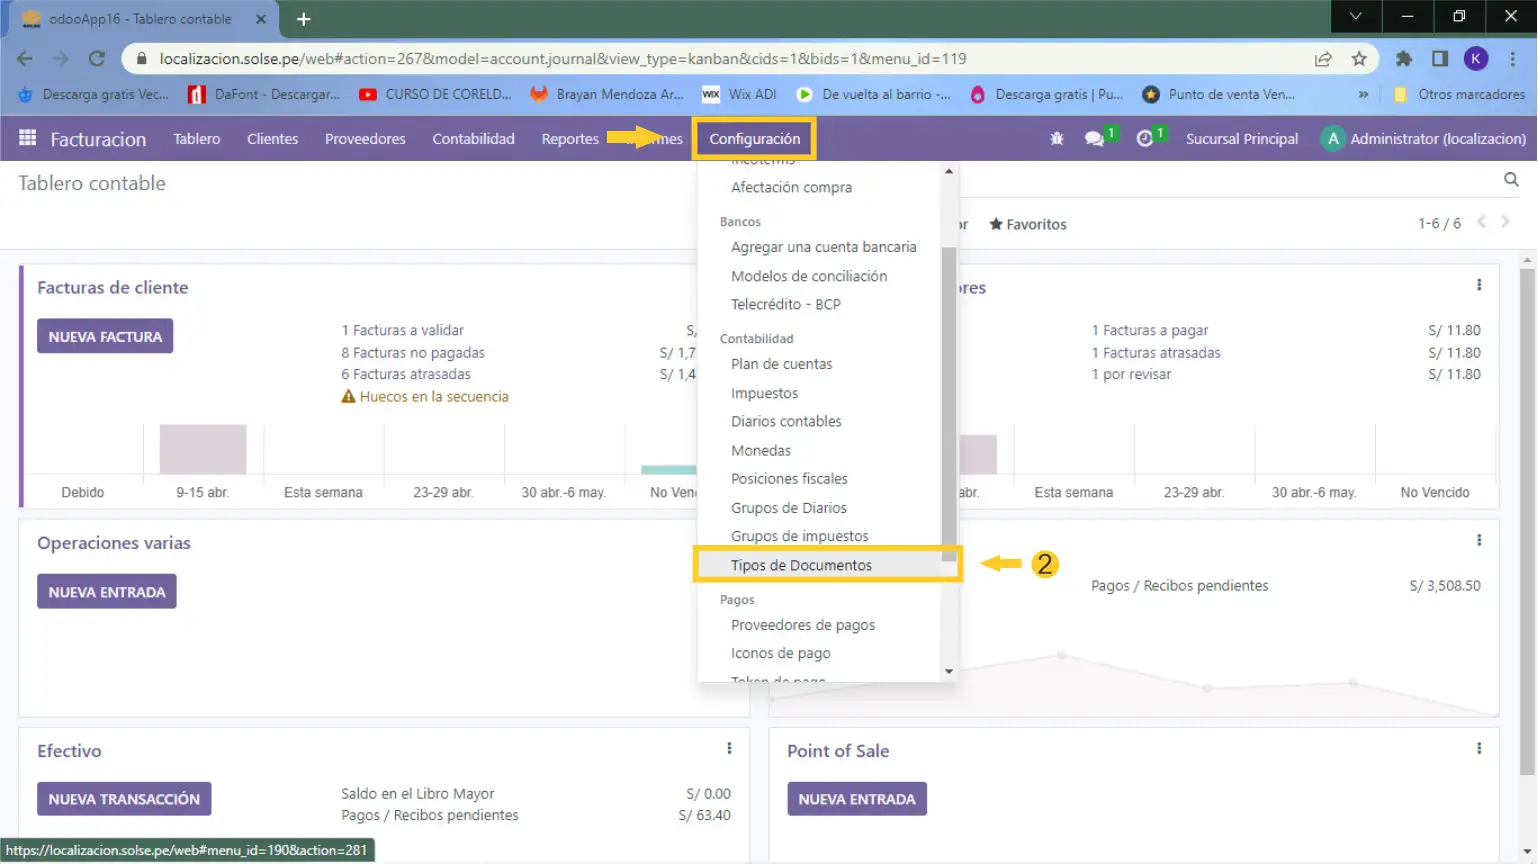Reload the page

97,59
